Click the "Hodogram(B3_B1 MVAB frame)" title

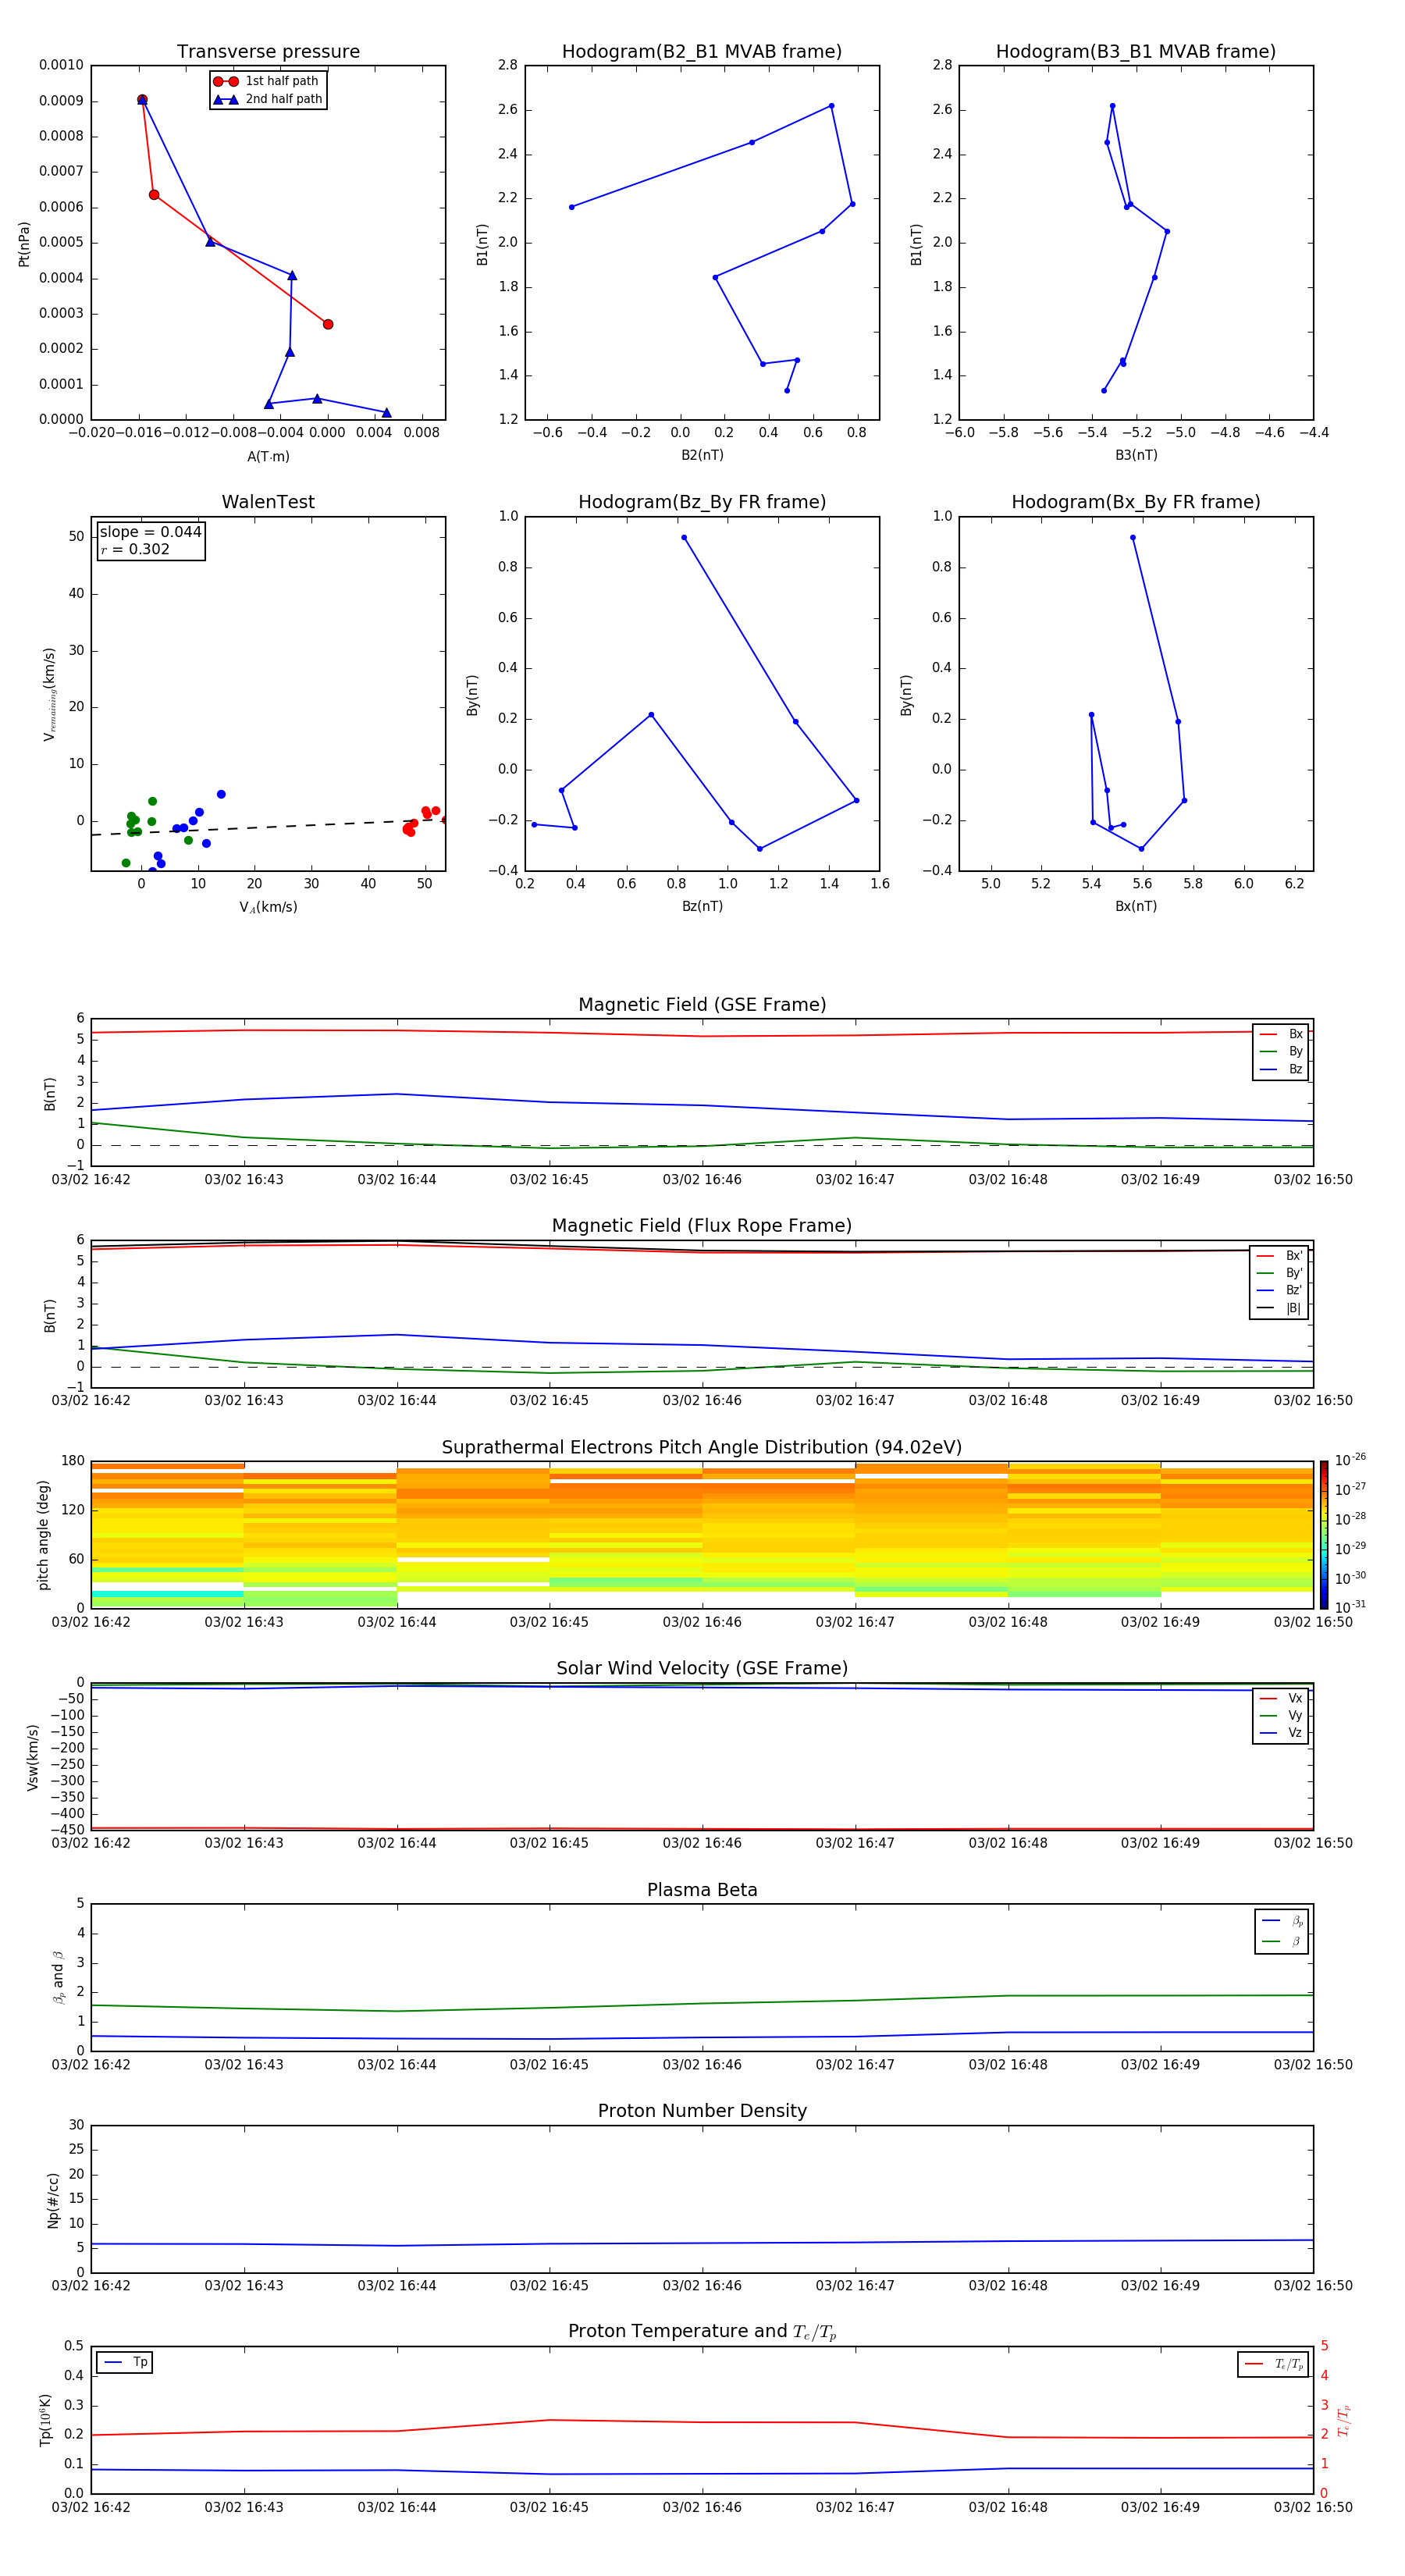point(1136,52)
